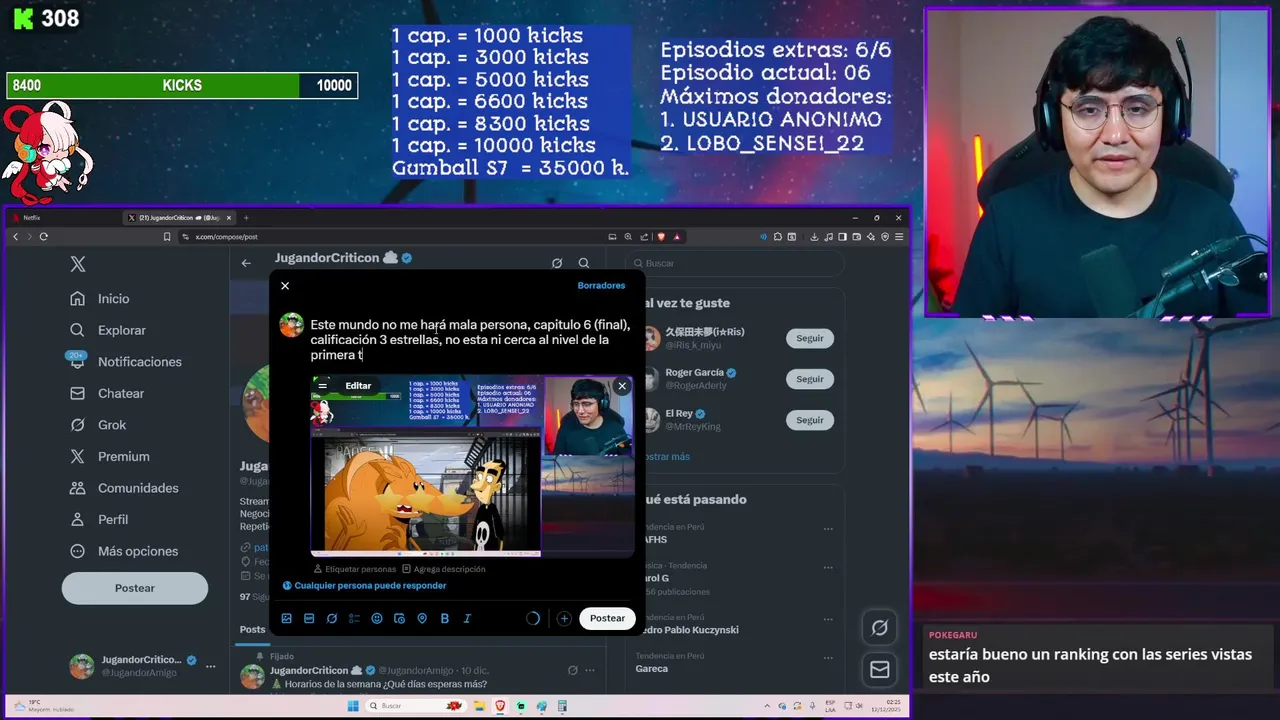Open floating Grok button at bottom right
This screenshot has width=1280, height=720.
point(880,628)
